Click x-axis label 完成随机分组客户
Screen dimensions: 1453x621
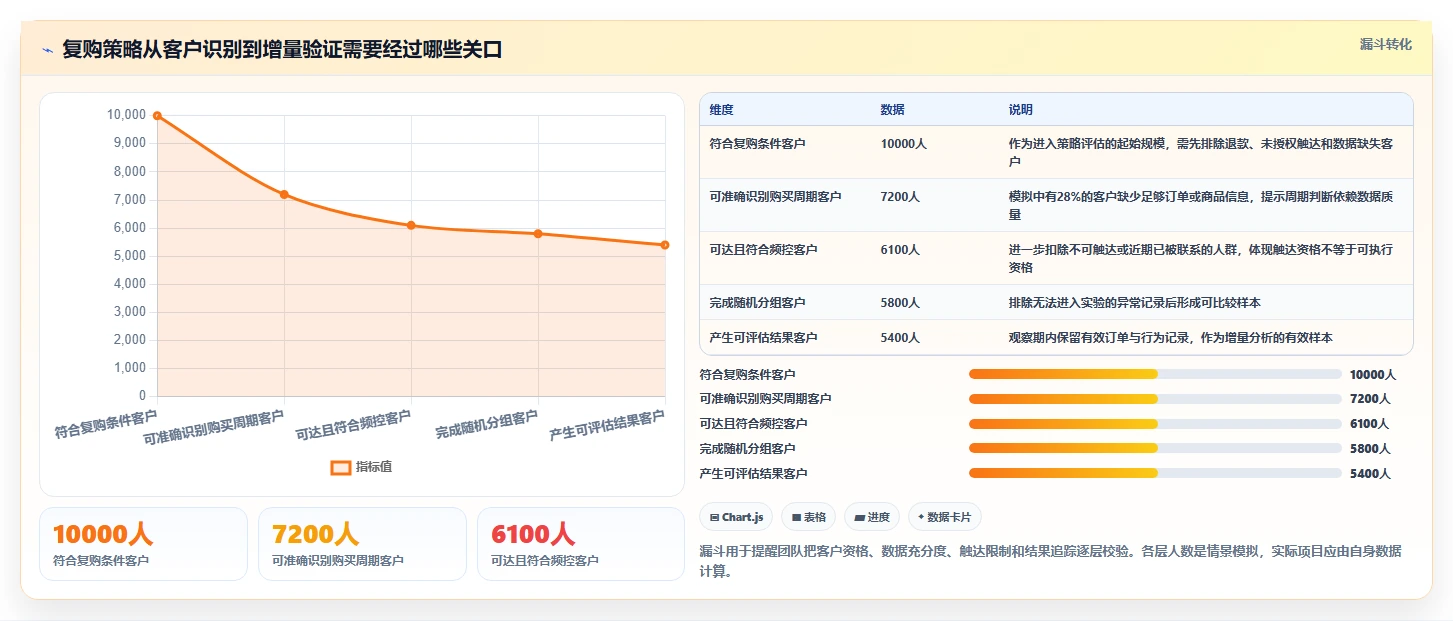(487, 426)
